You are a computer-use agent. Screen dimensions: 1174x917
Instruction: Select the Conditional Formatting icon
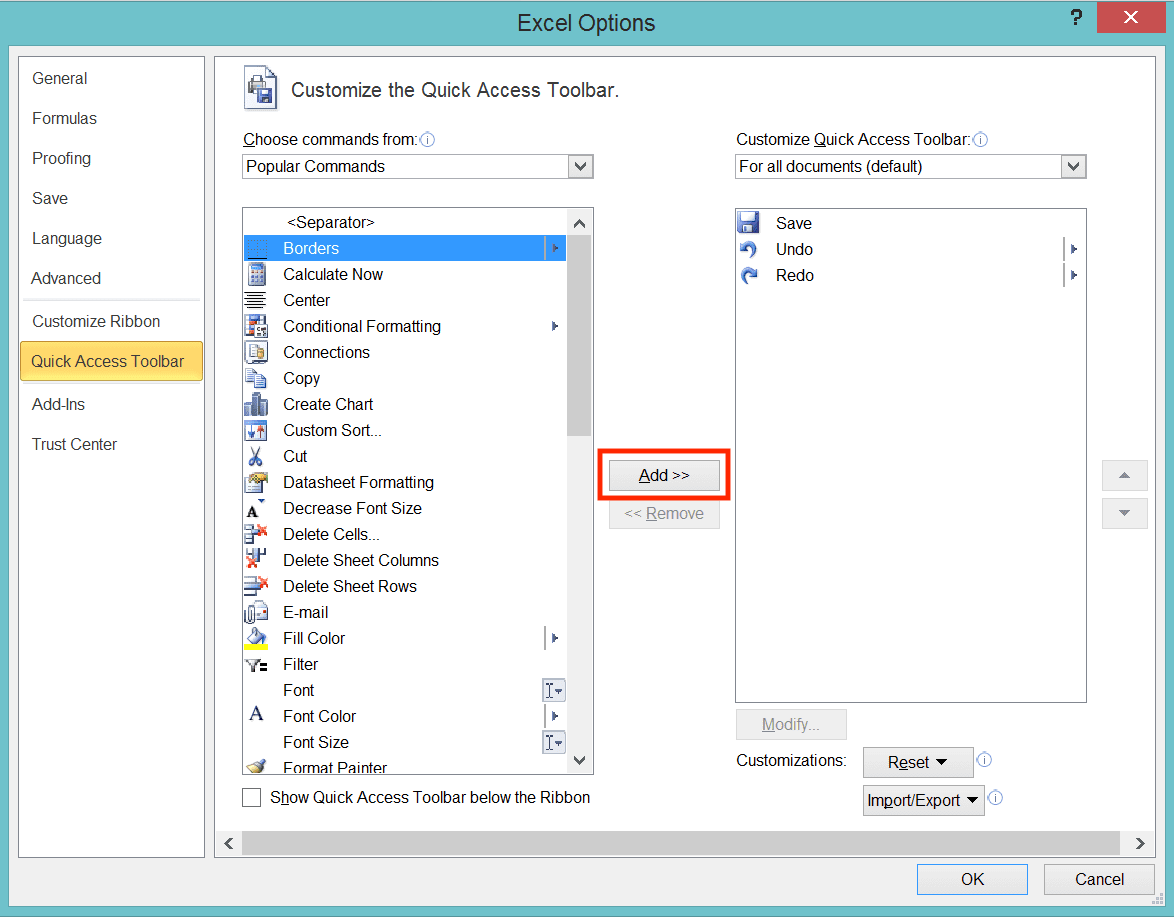pos(258,326)
